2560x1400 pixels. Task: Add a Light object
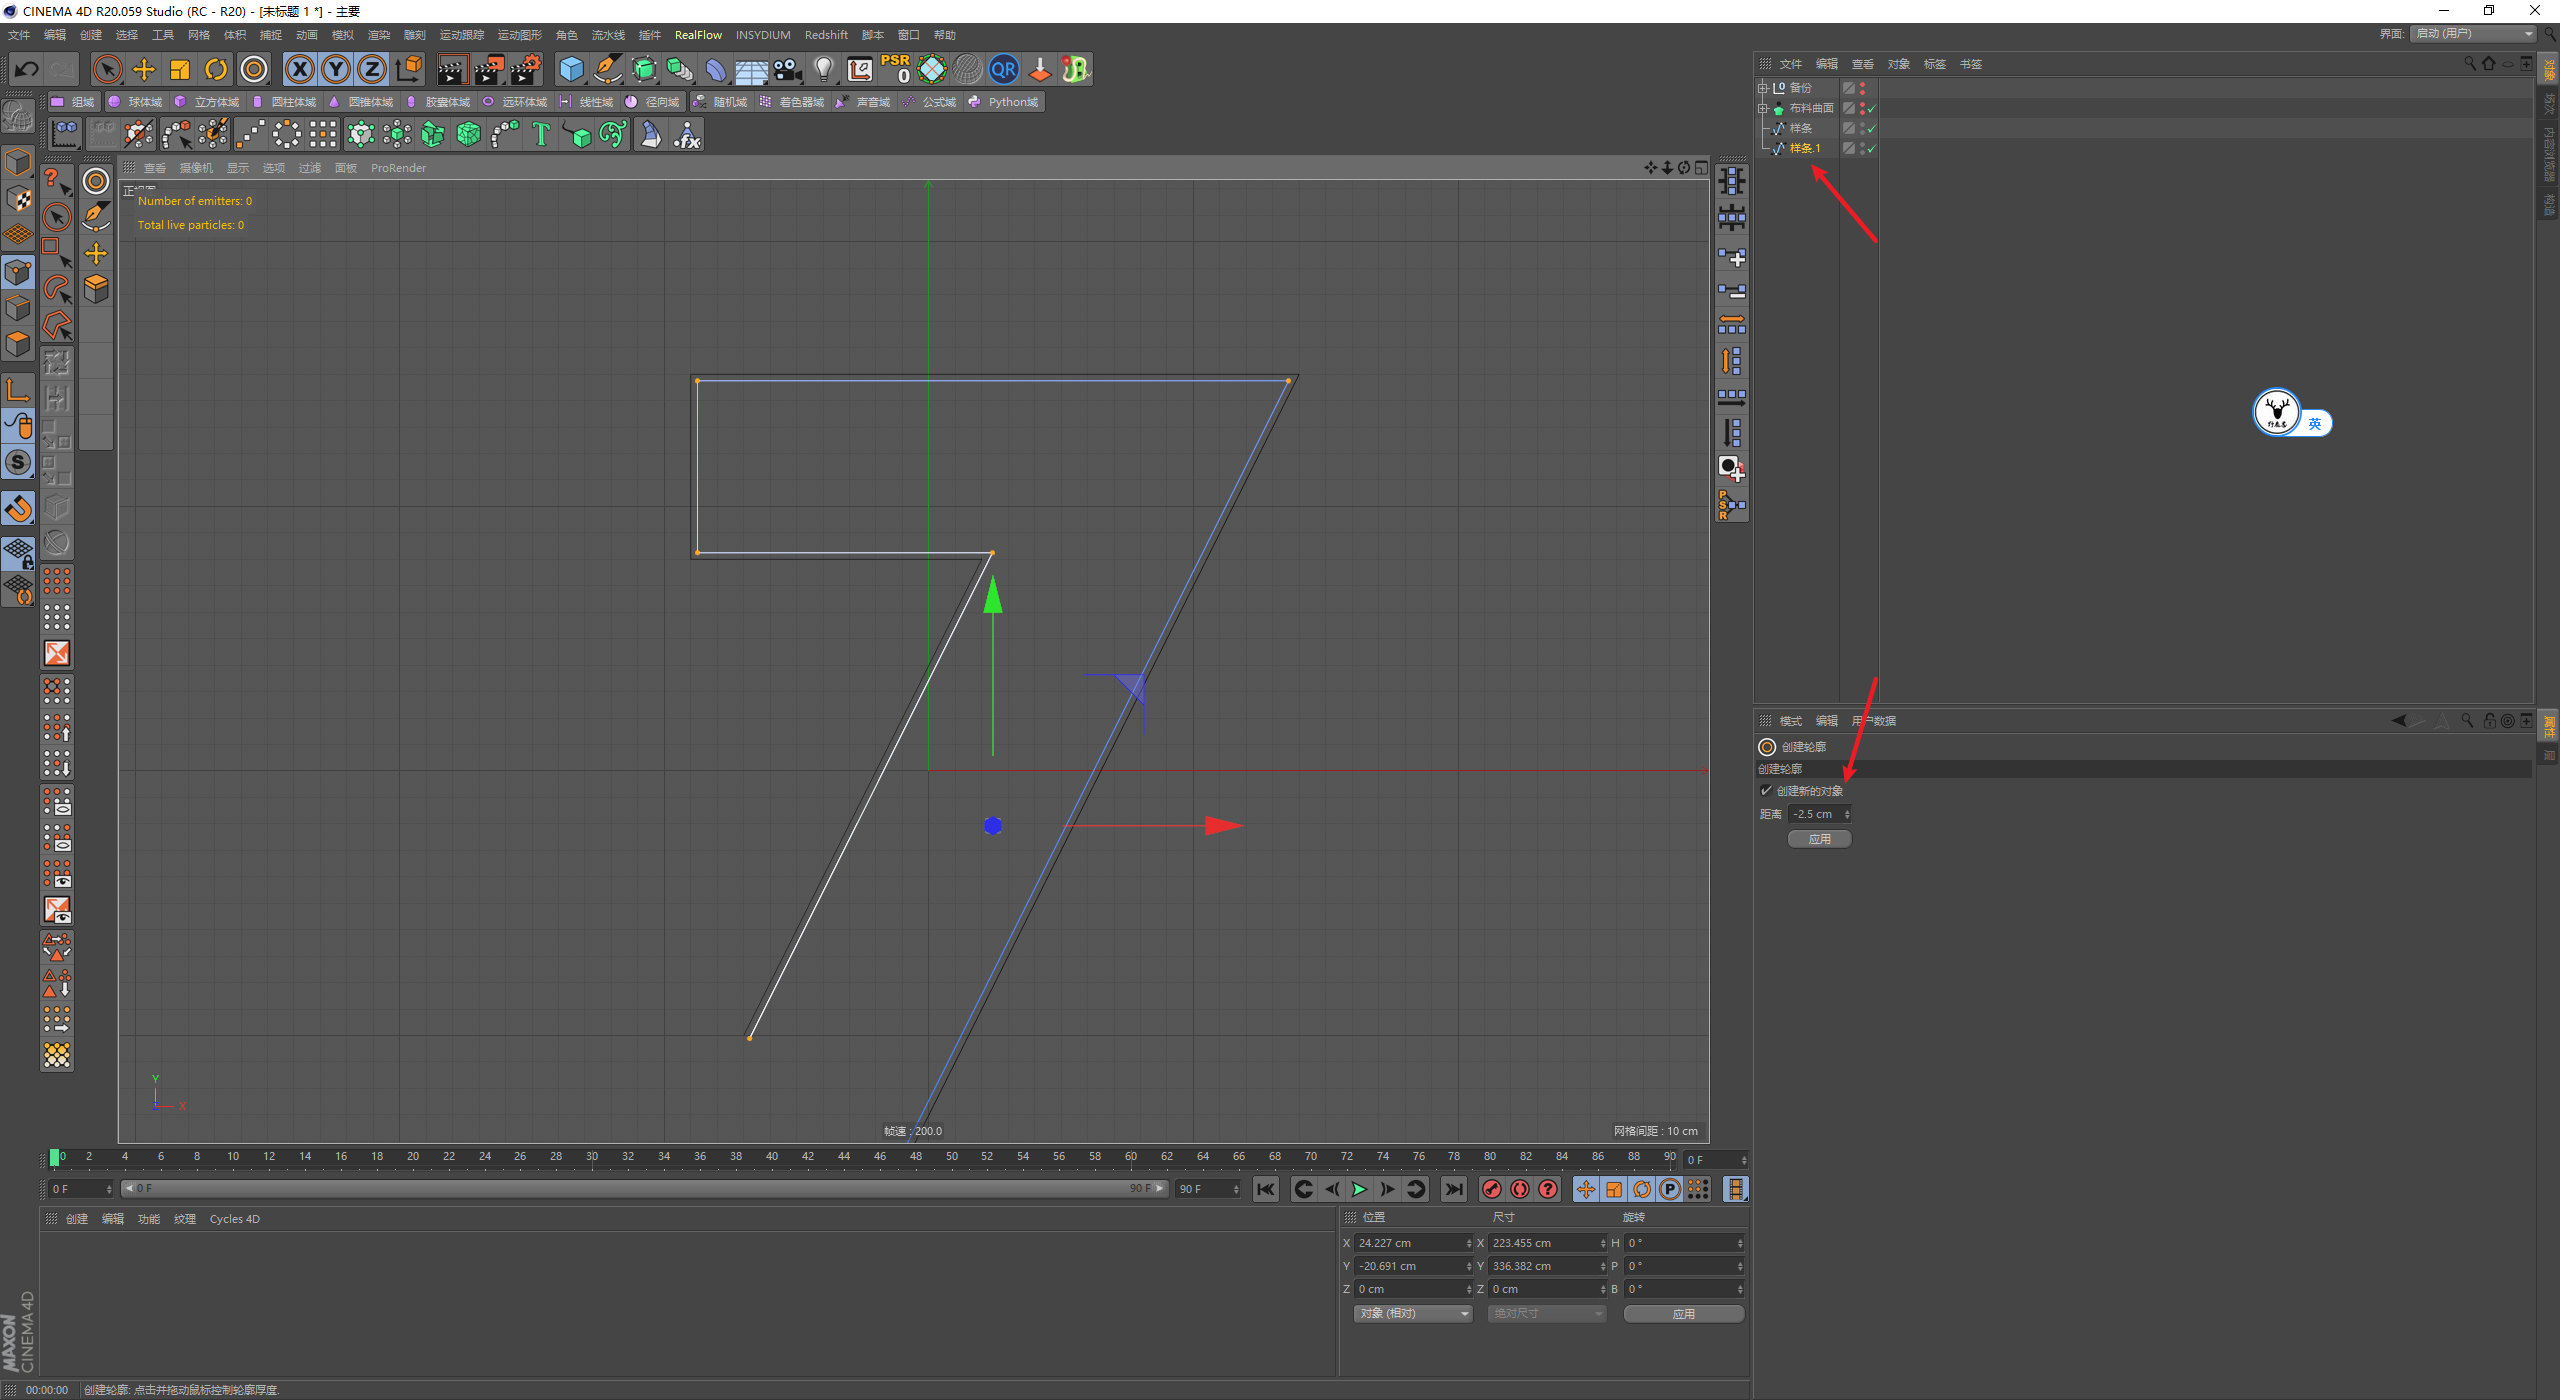click(x=823, y=69)
